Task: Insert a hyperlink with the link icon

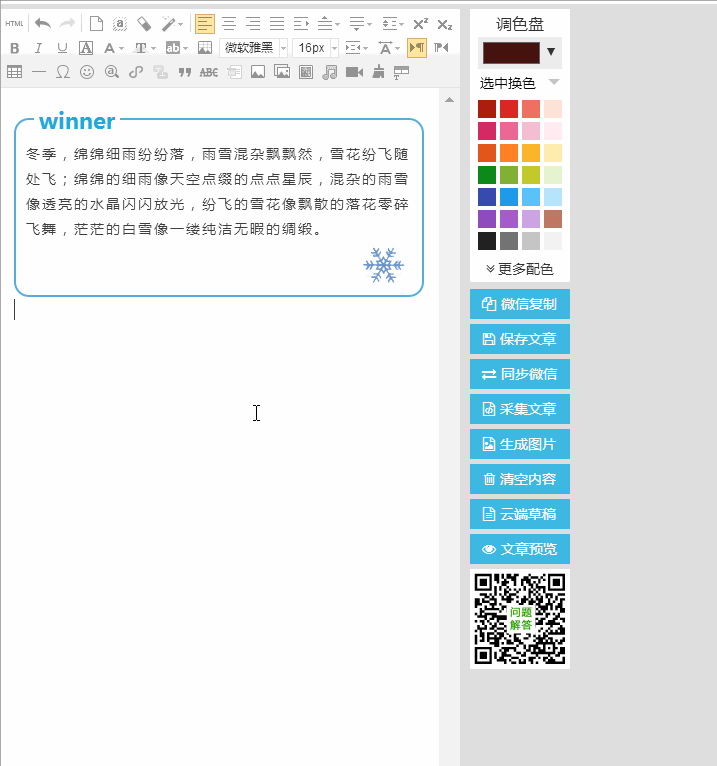Action: [x=136, y=72]
